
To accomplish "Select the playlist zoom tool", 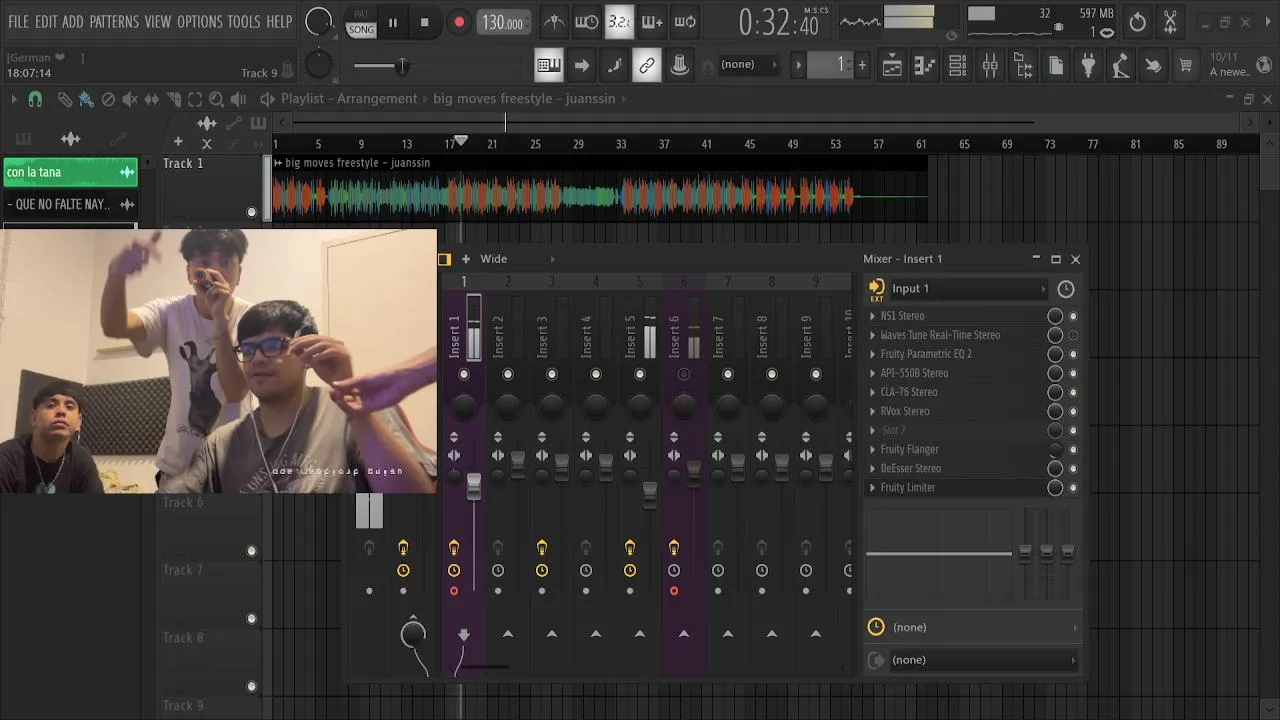I will tap(216, 99).
